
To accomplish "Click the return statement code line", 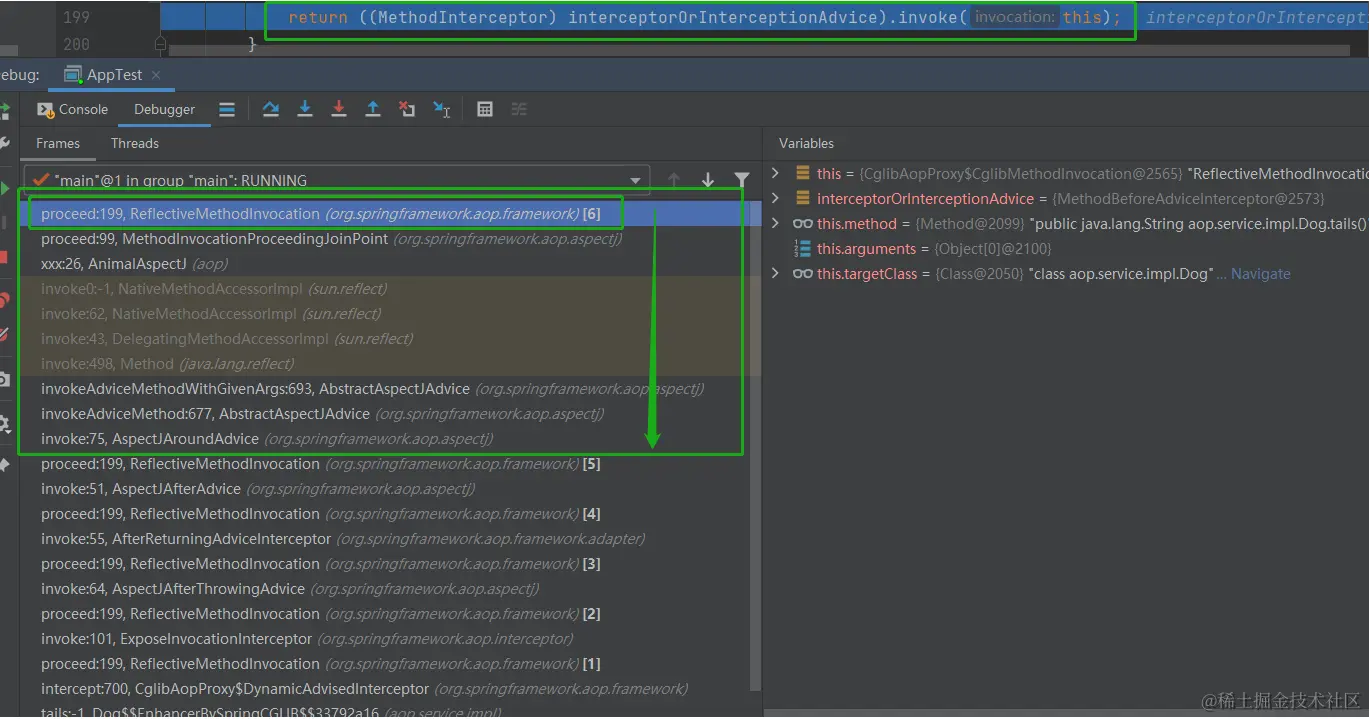I will point(704,18).
